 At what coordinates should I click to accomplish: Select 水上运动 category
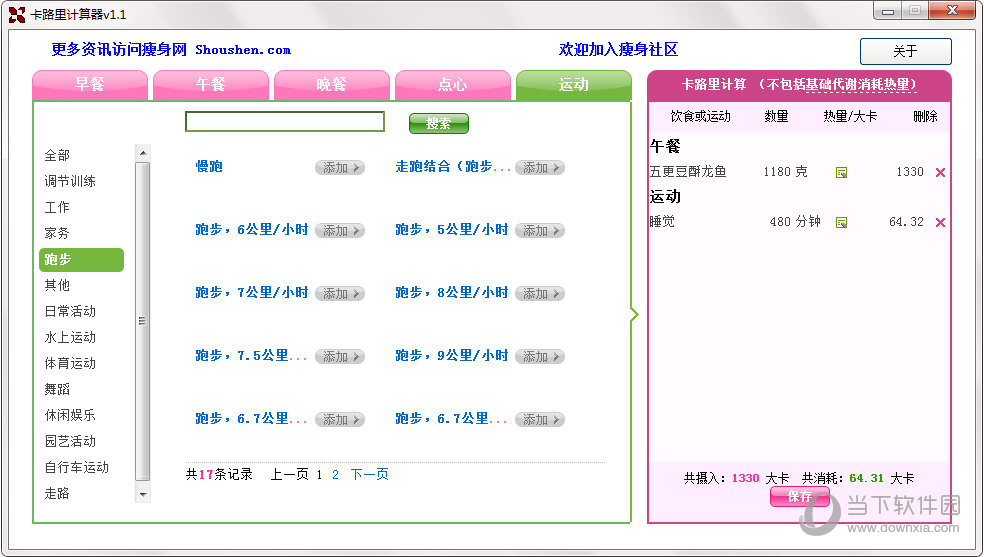70,337
